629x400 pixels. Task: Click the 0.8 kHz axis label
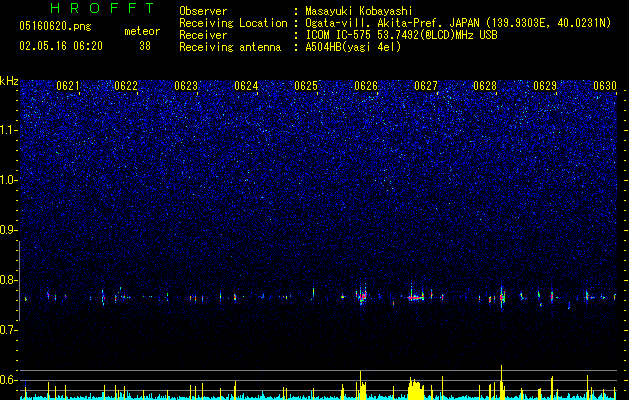point(8,280)
